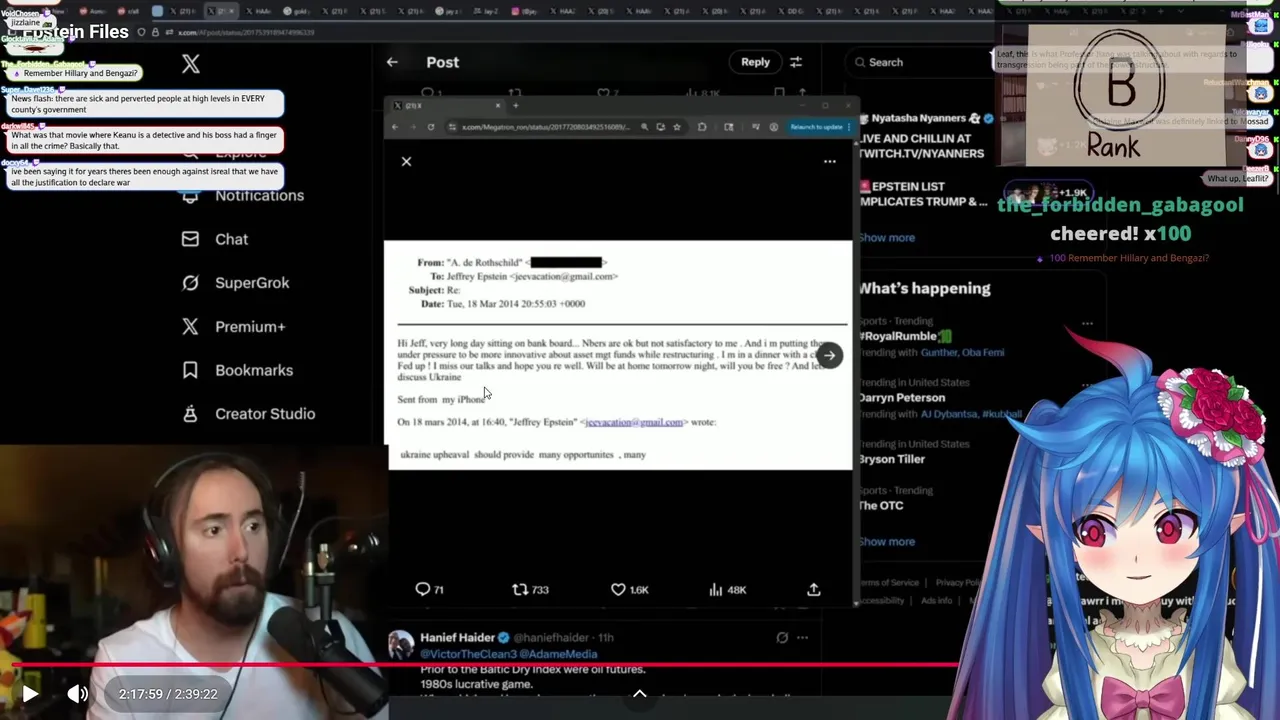
Task: Expand Show more under live streams
Action: [x=886, y=237]
